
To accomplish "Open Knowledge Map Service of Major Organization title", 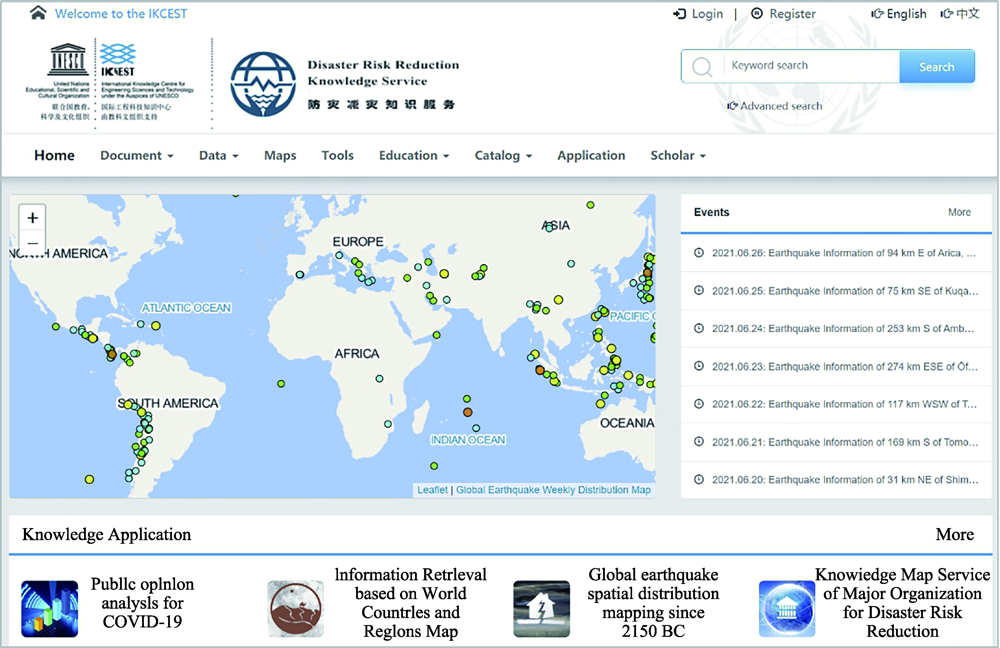I will point(902,603).
